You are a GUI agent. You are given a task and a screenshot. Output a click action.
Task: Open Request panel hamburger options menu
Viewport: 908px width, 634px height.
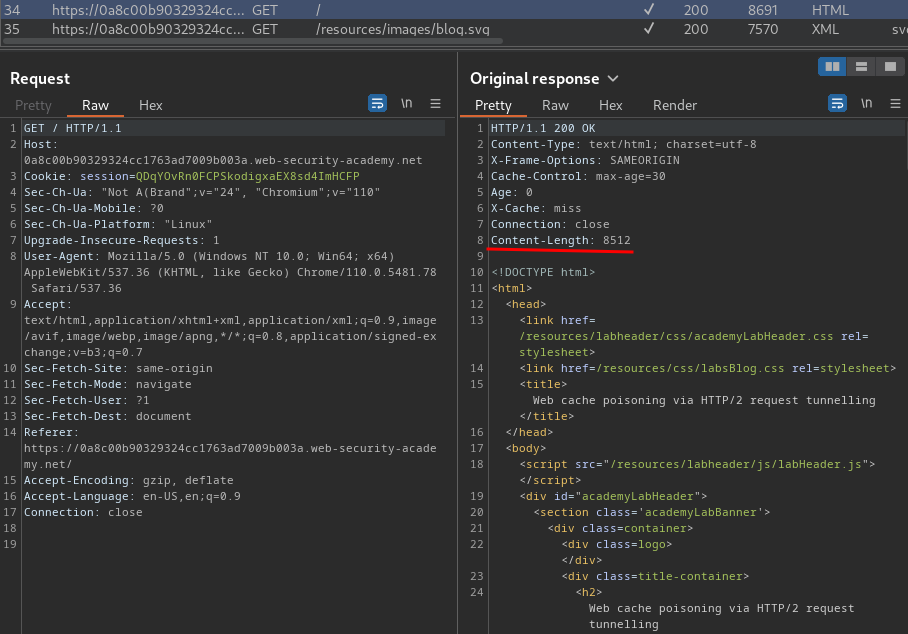tap(435, 104)
